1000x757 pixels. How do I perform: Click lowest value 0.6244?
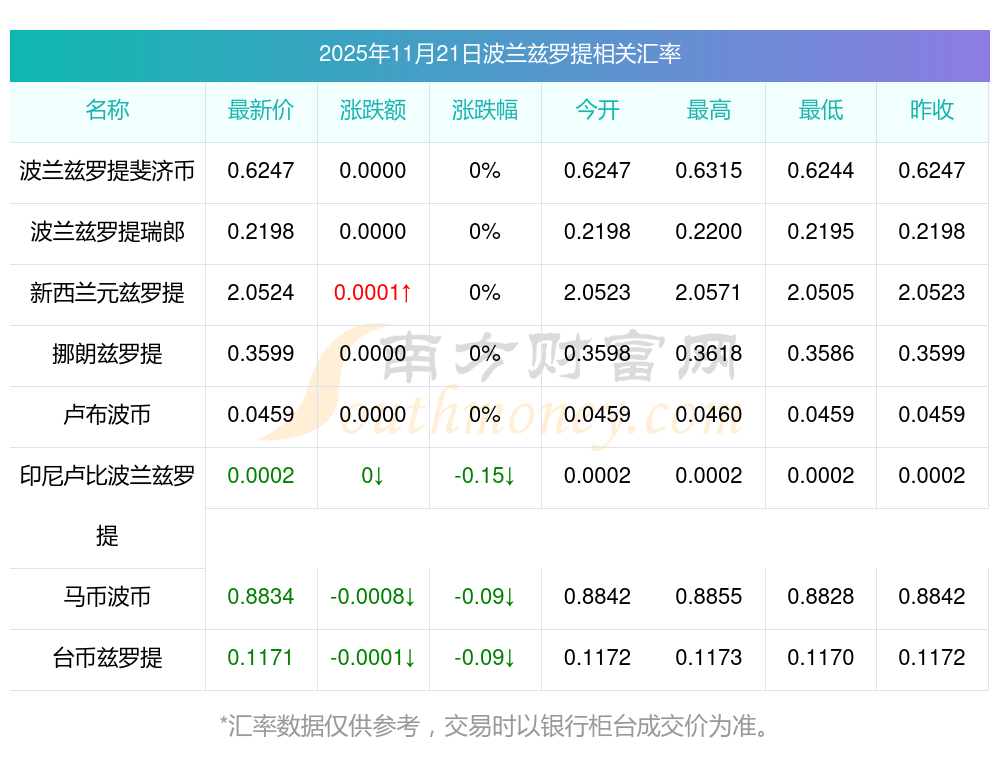821,171
